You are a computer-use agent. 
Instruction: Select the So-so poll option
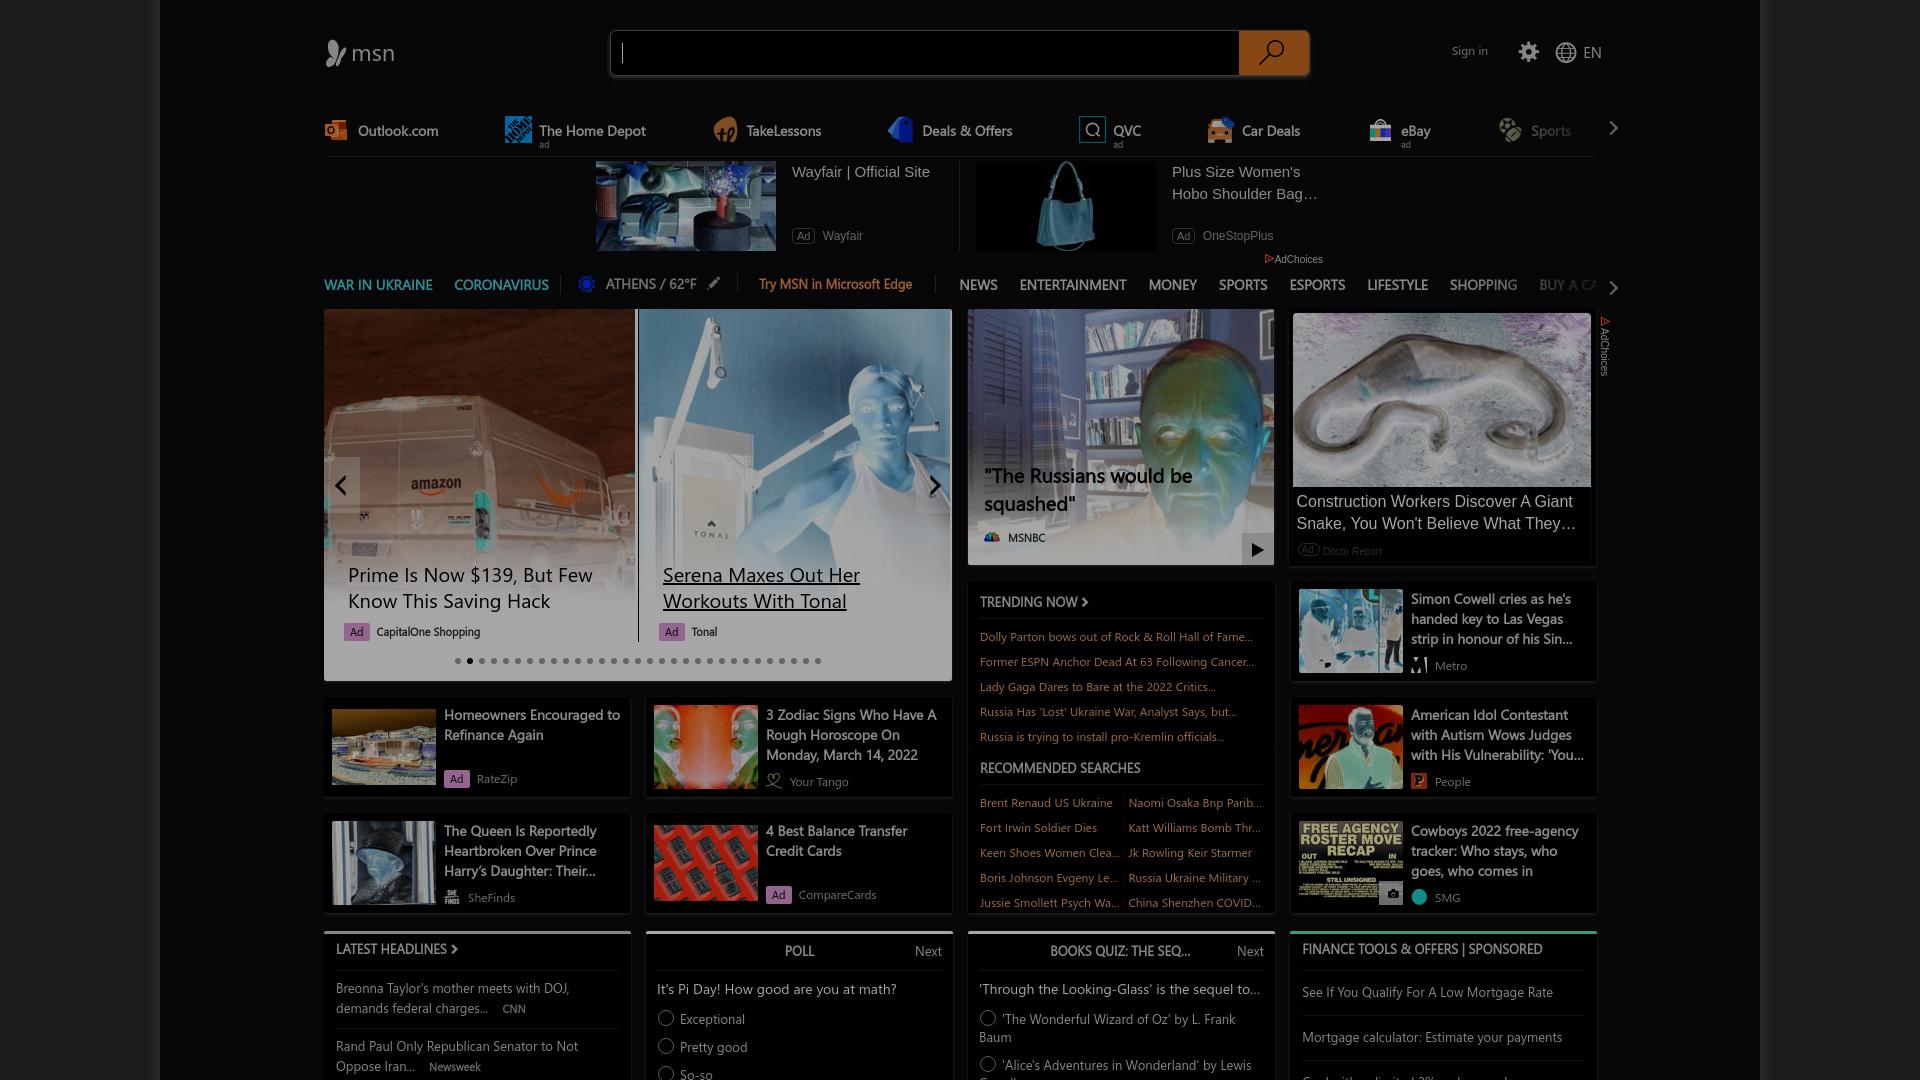(x=666, y=1073)
